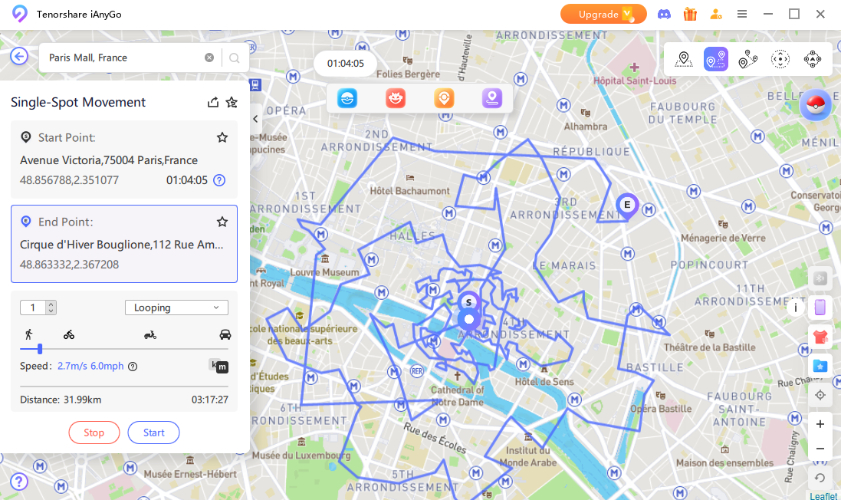Select the Jump Teleport mode icon

point(780,59)
